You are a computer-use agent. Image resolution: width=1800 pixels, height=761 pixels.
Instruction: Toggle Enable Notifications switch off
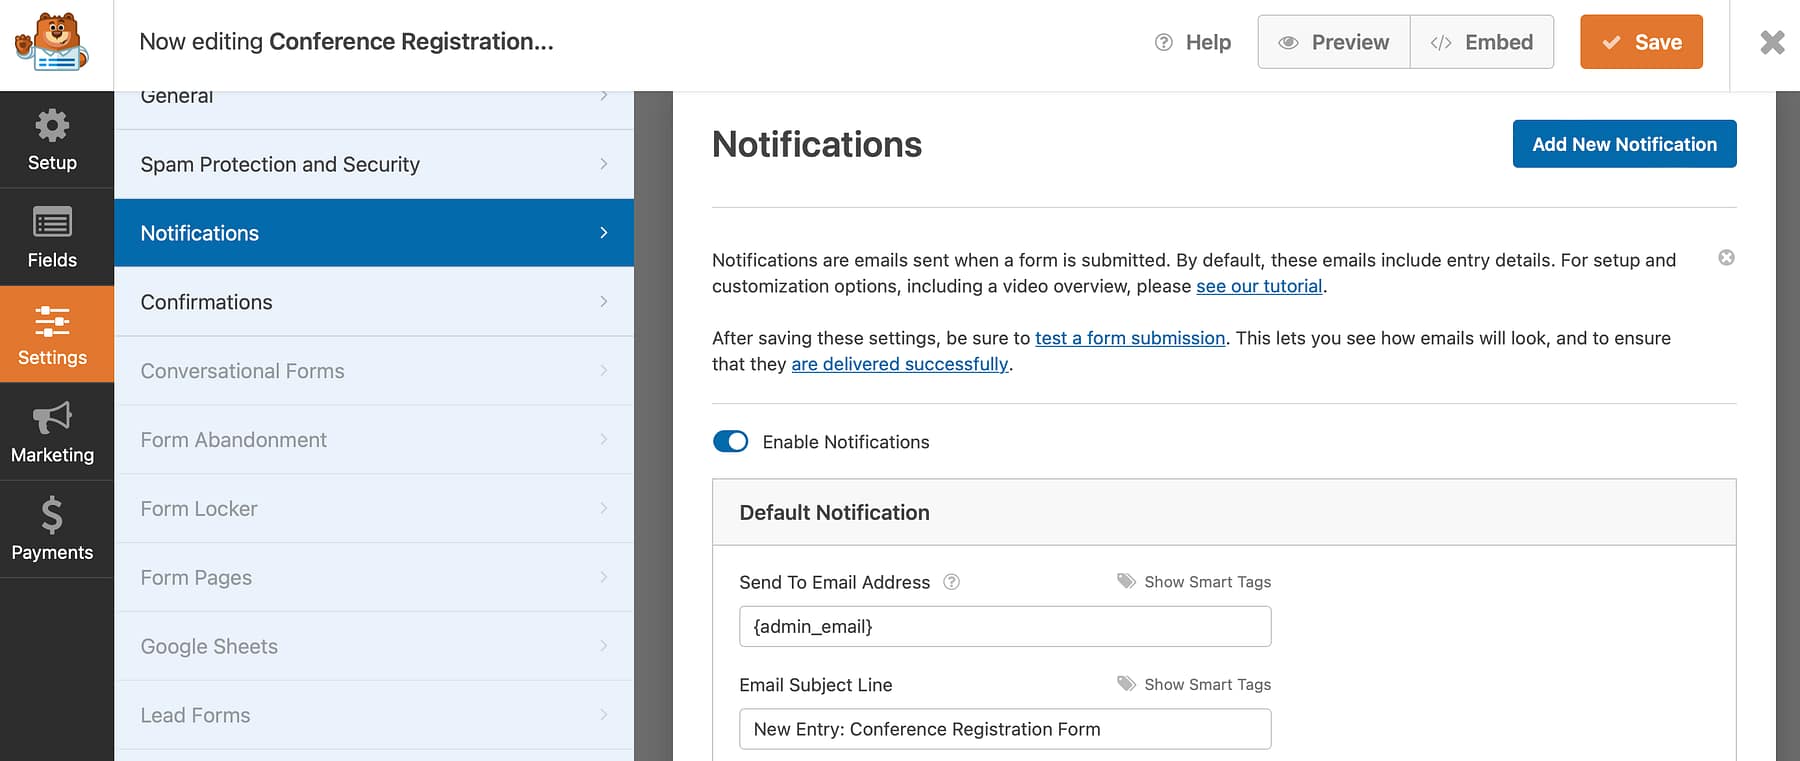(730, 442)
